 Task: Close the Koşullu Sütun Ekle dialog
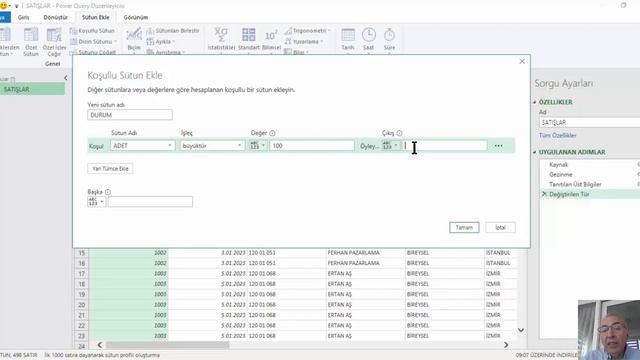(x=522, y=61)
